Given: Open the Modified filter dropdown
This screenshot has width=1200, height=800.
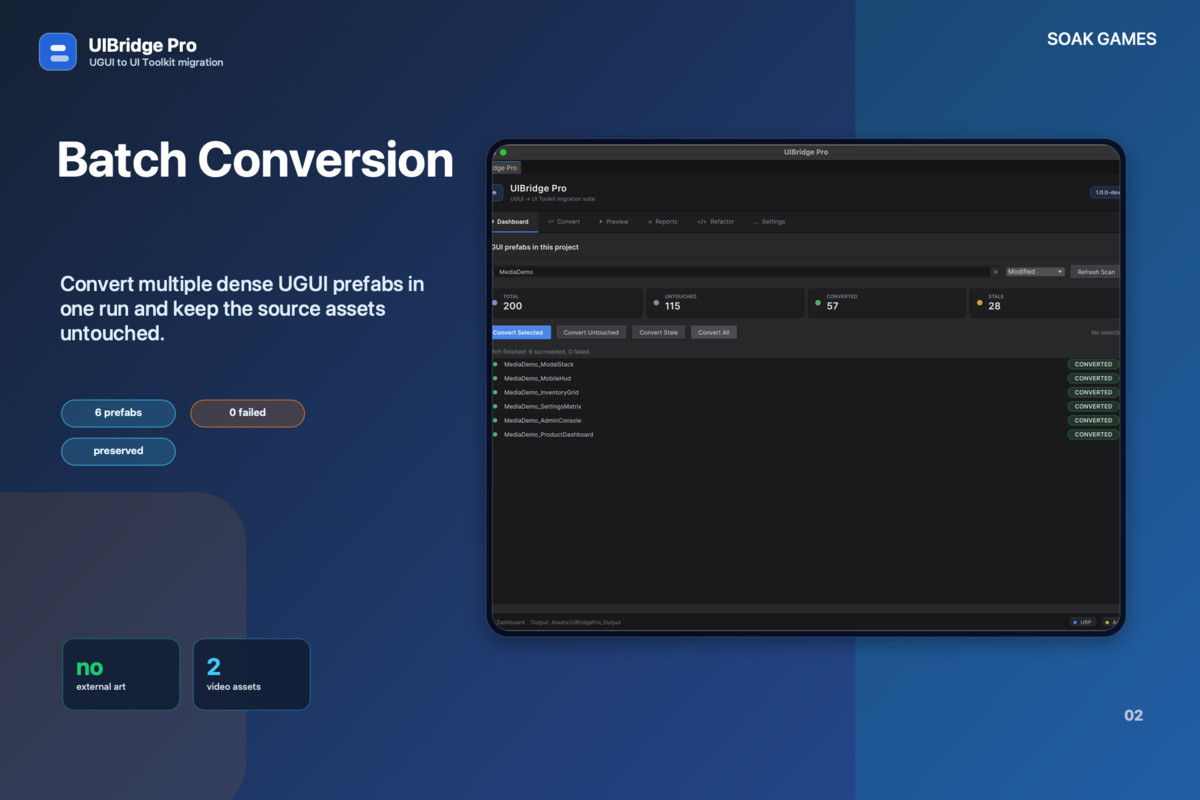Looking at the screenshot, I should point(1035,272).
